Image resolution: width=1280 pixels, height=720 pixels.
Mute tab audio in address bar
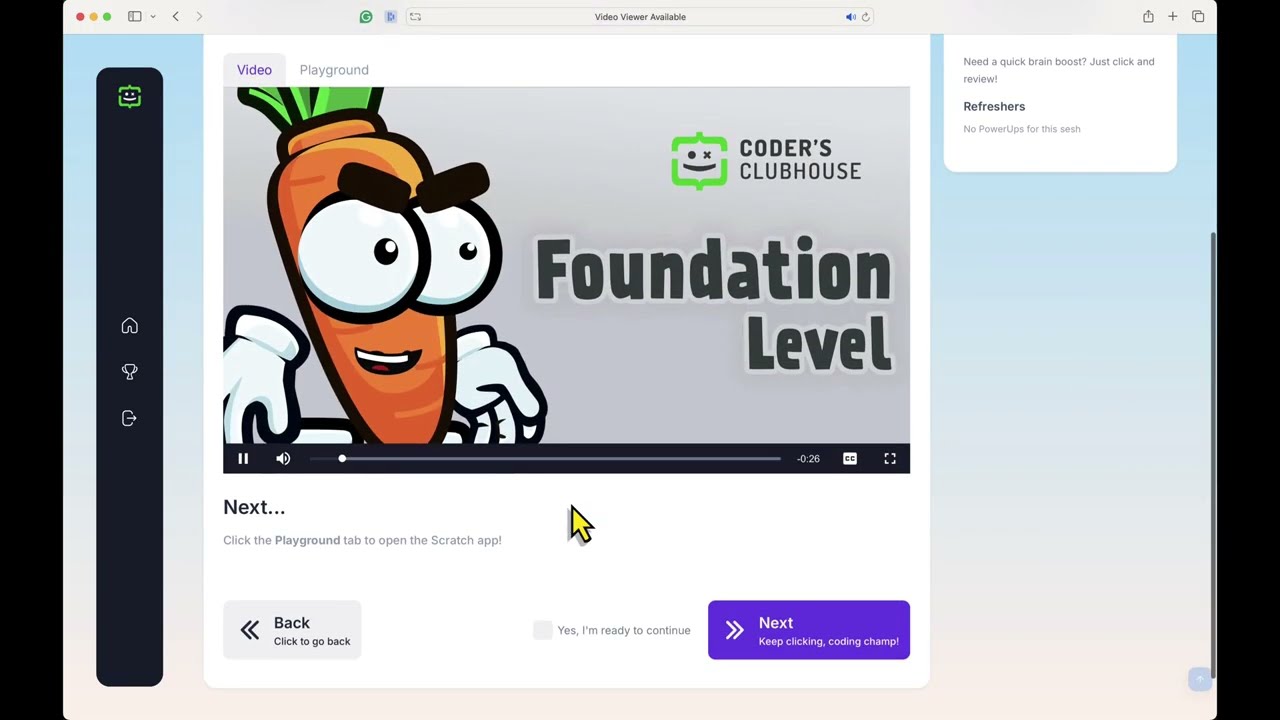click(850, 16)
